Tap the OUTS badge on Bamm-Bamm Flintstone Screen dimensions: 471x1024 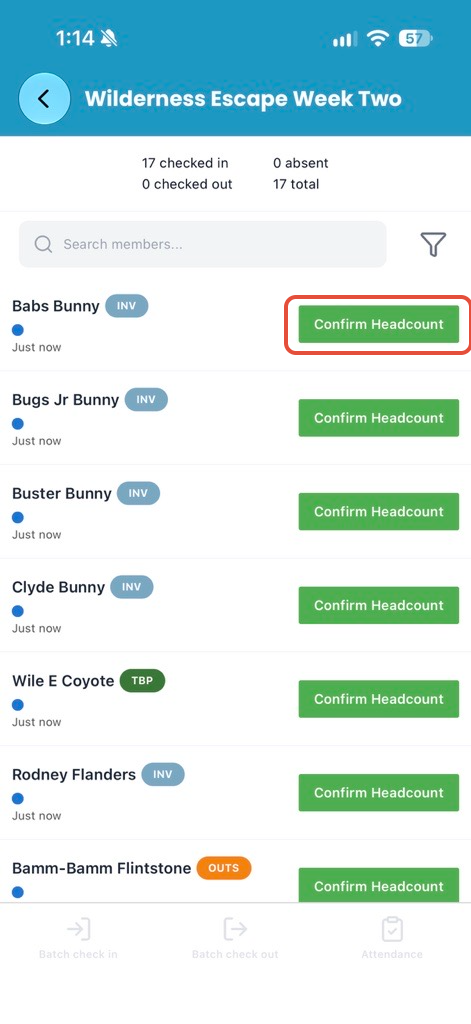click(224, 868)
